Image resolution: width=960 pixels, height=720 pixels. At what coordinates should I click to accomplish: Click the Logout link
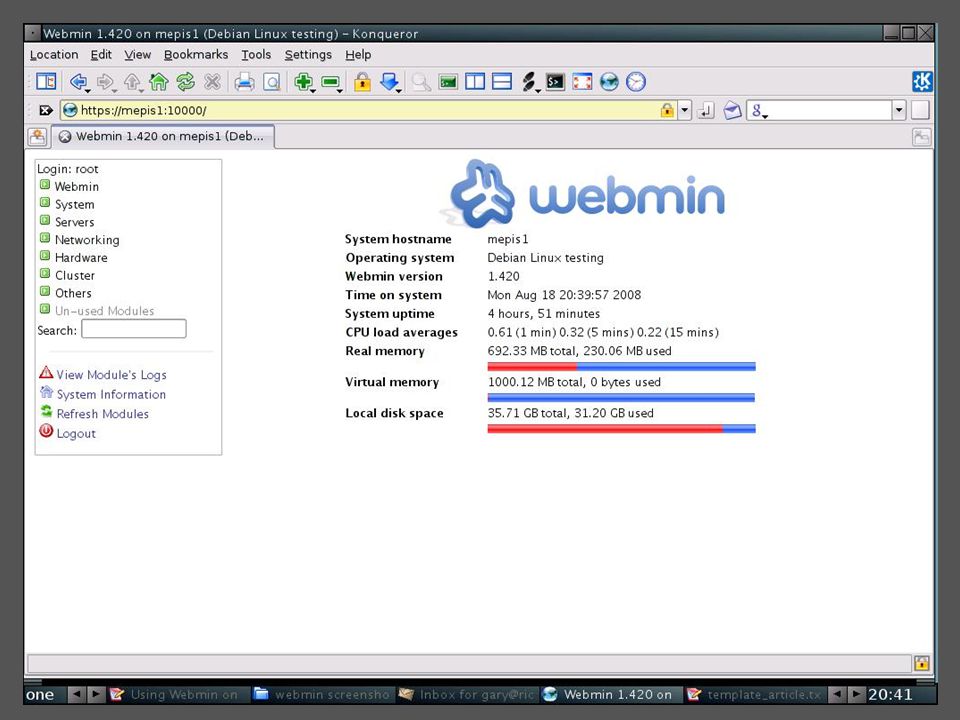pos(76,433)
